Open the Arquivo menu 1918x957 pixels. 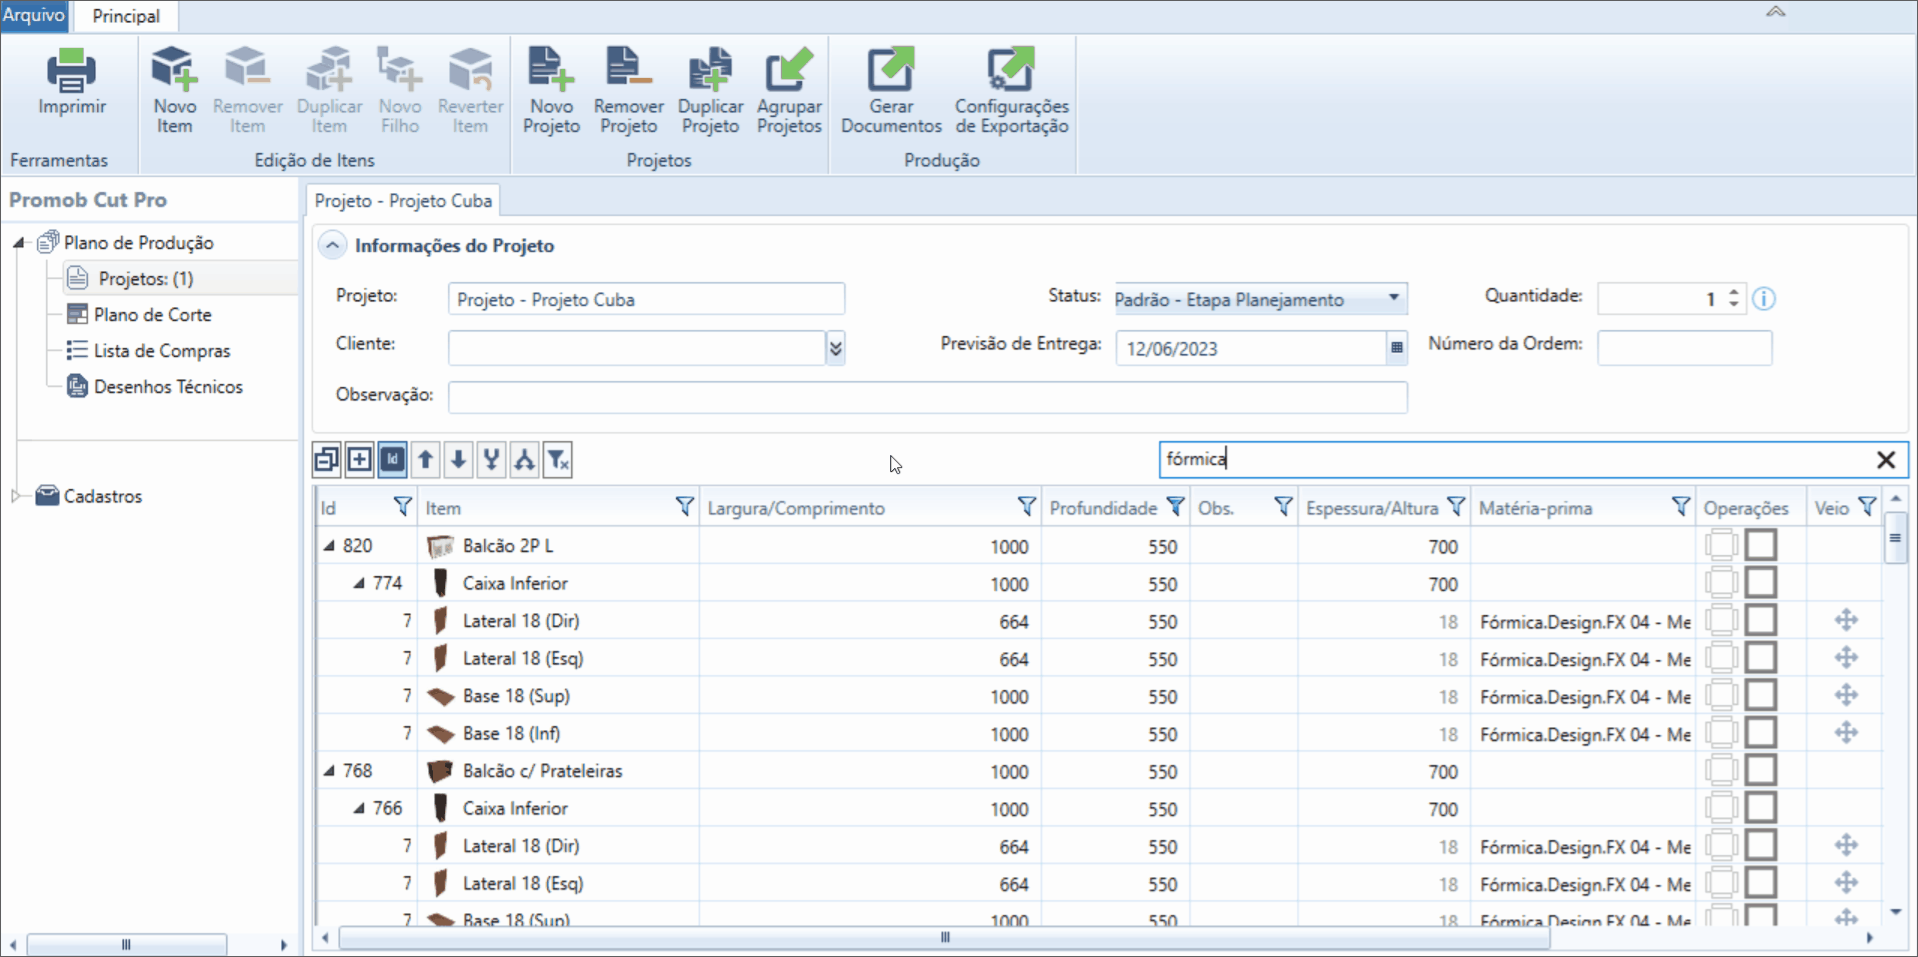tap(34, 16)
